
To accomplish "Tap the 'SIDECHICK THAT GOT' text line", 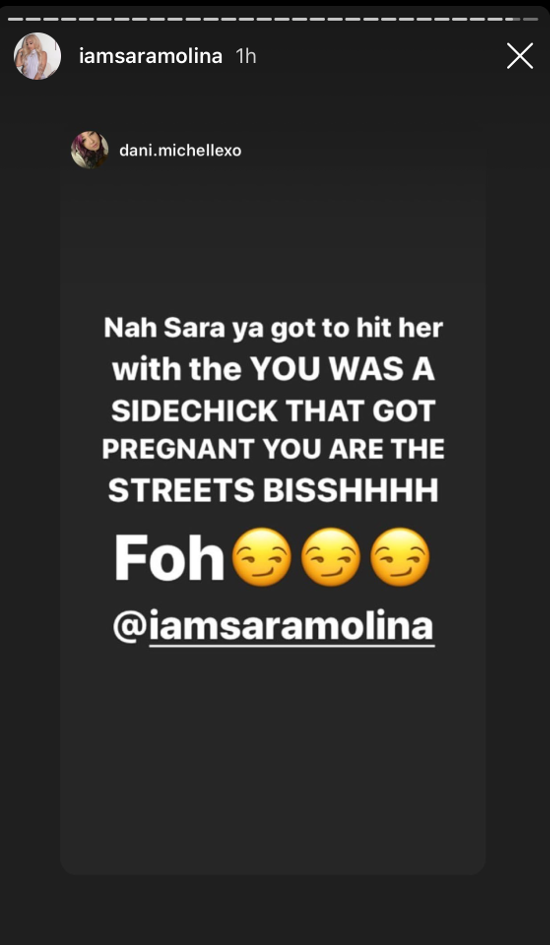I will 273,410.
